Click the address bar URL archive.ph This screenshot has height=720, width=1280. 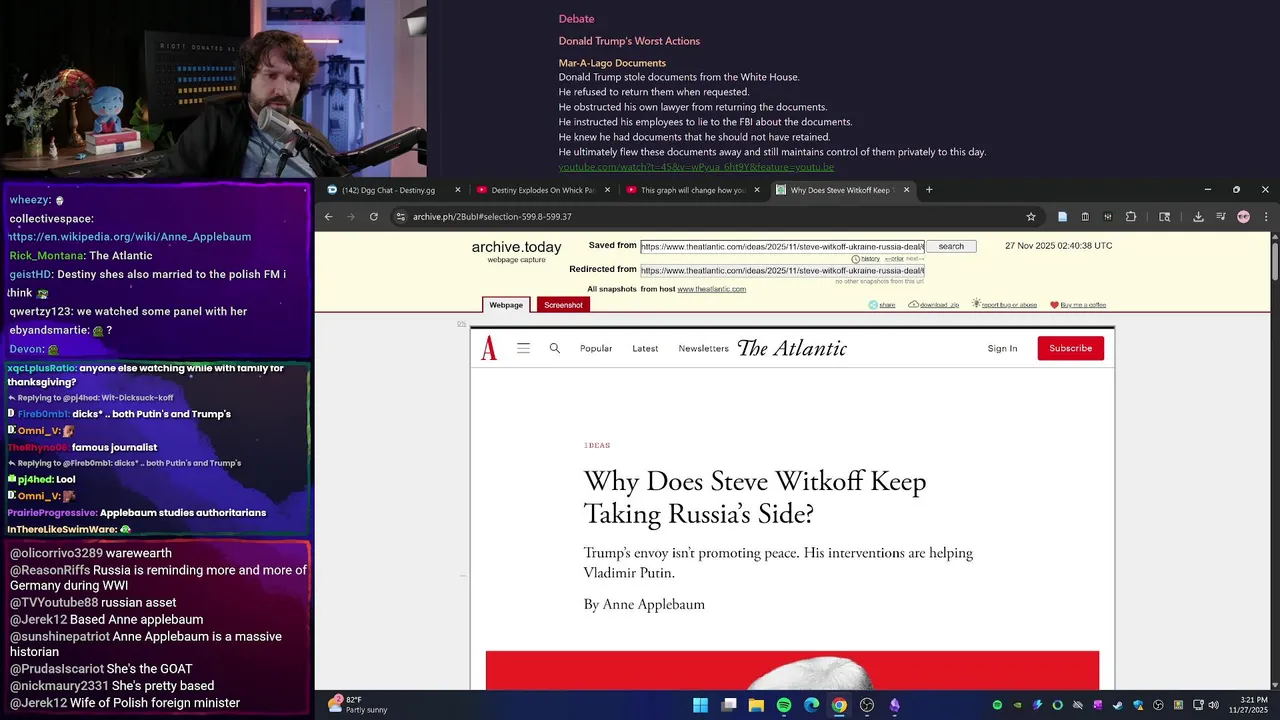[492, 216]
